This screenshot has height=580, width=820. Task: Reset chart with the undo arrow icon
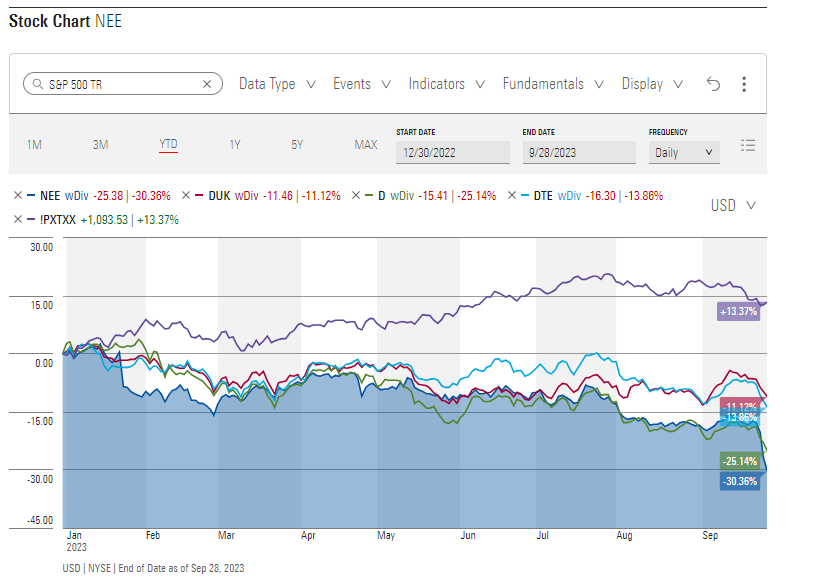pyautogui.click(x=713, y=84)
